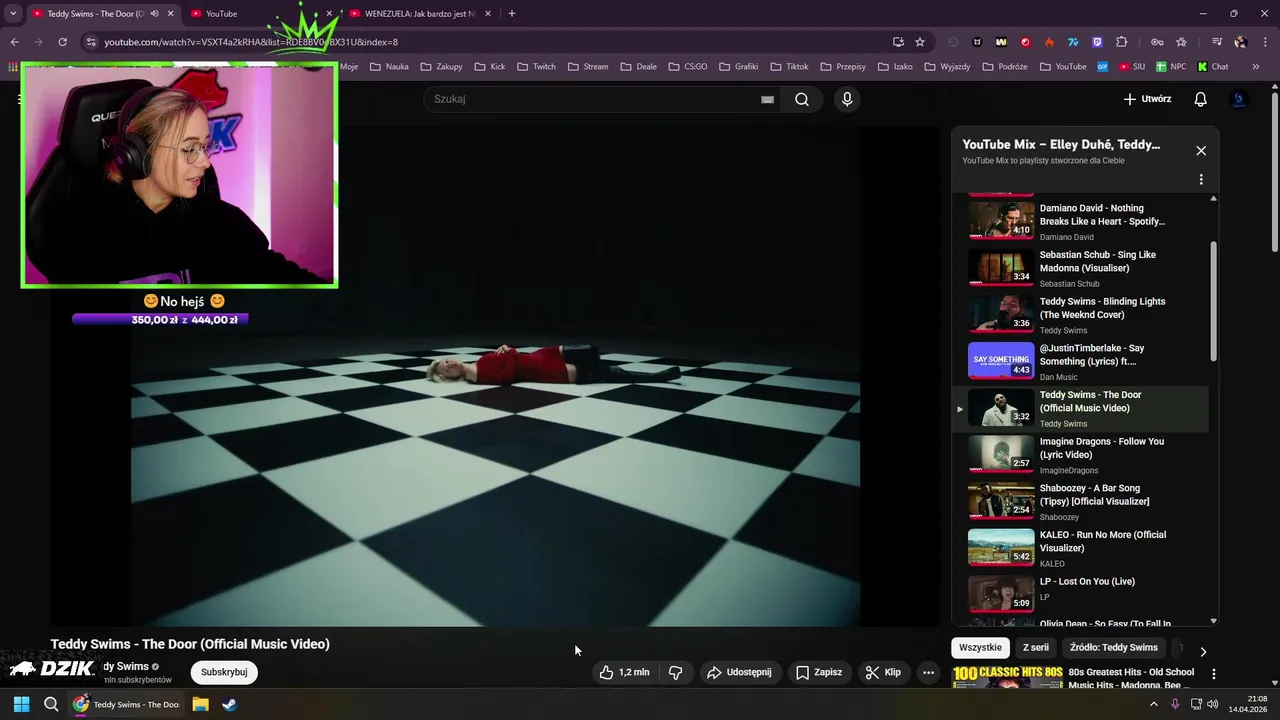Close the YouTube Mix playlist panel
Viewport: 1280px width, 720px height.
pos(1201,150)
